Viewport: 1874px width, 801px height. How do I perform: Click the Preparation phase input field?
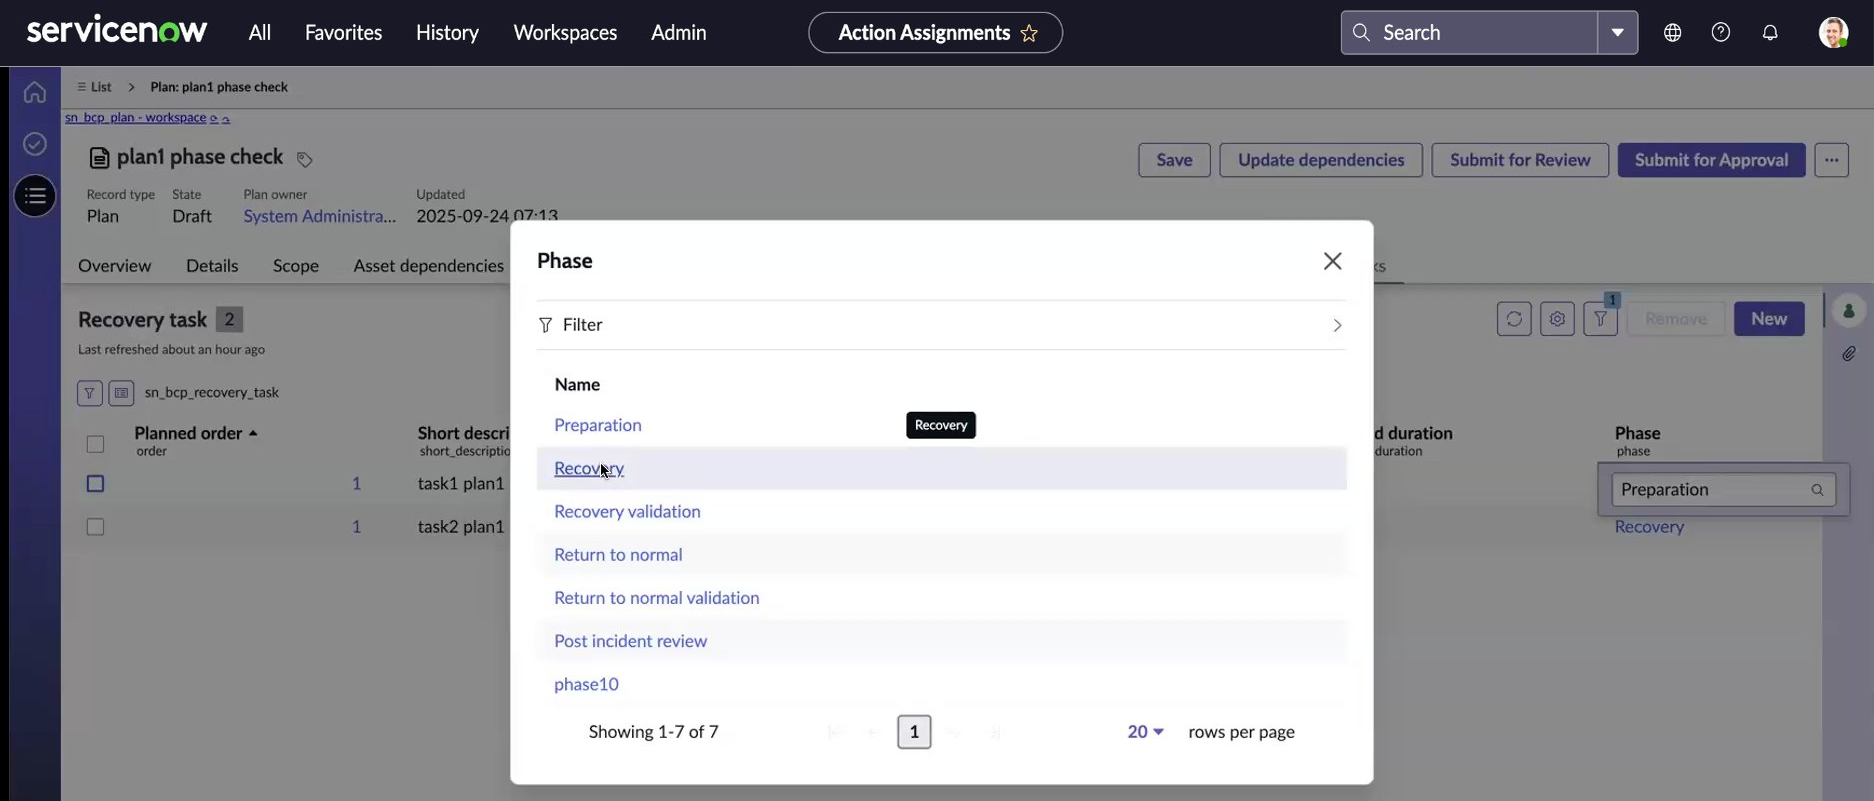(x=1723, y=490)
